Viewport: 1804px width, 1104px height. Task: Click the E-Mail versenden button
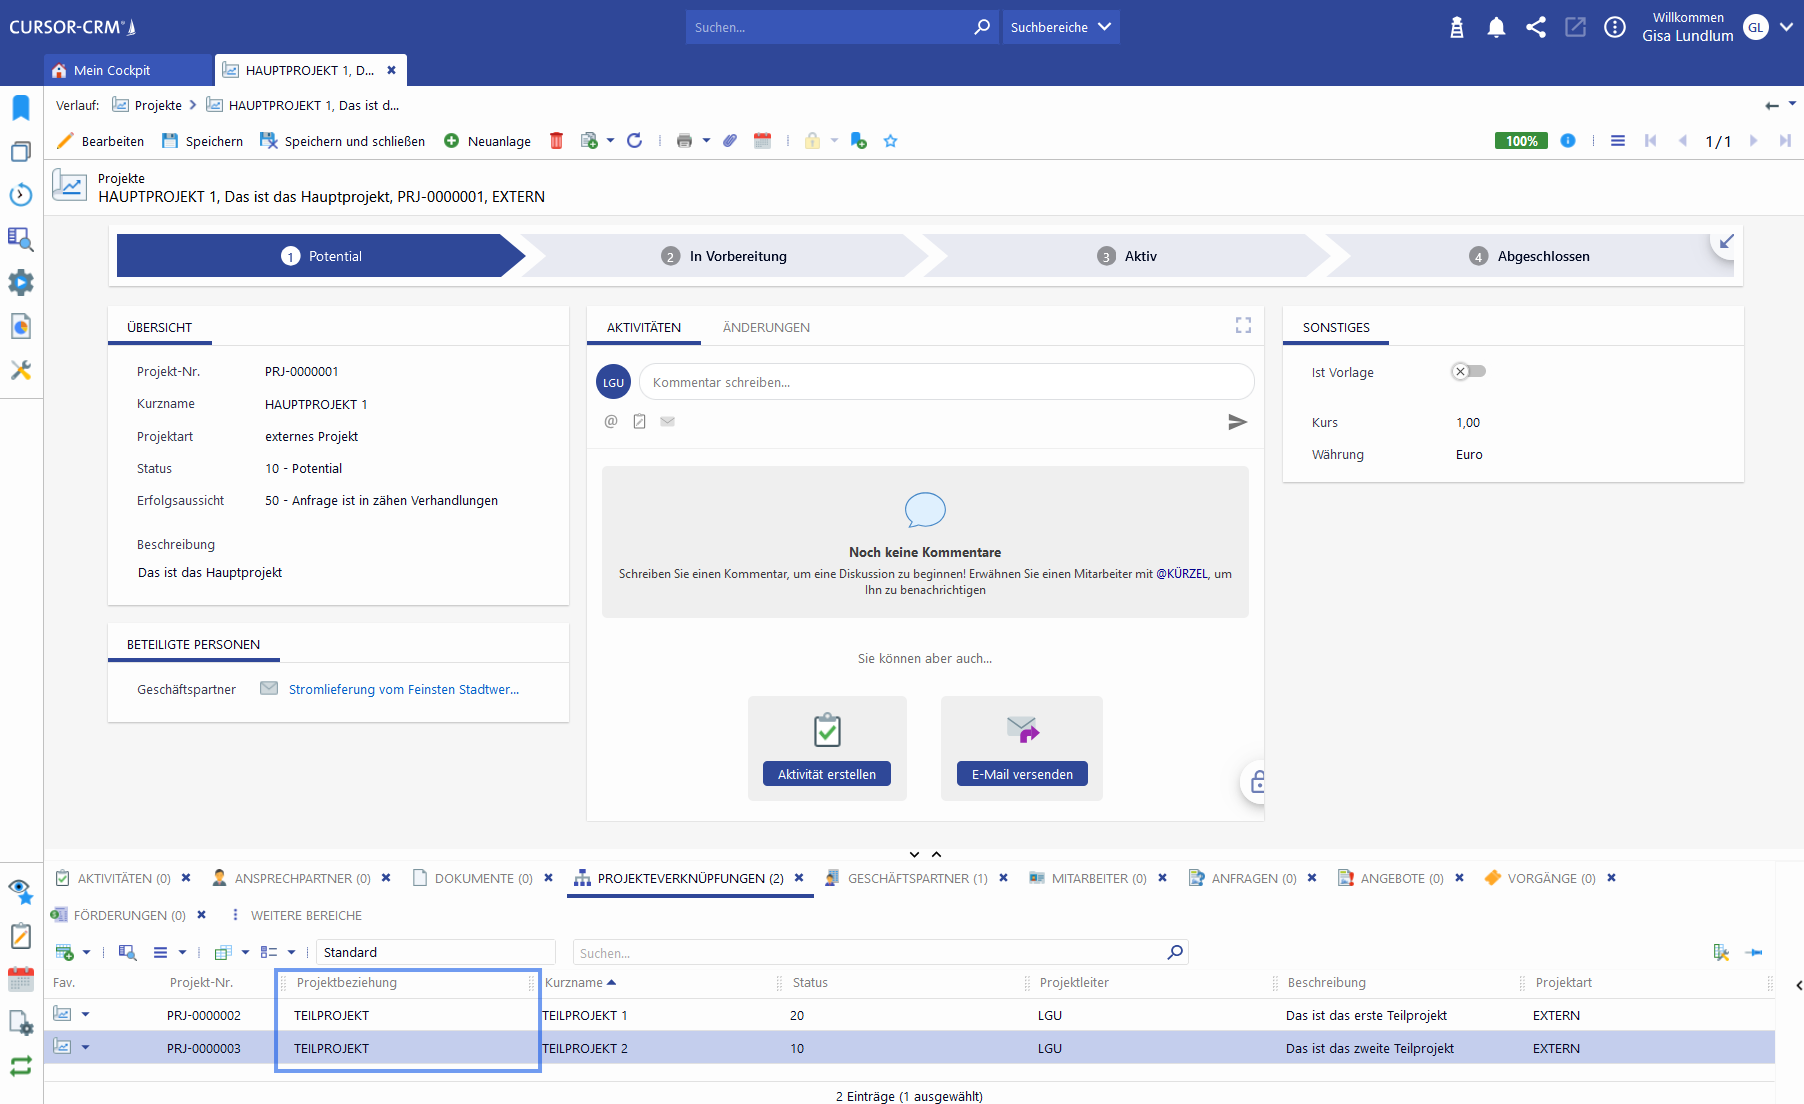[1022, 774]
